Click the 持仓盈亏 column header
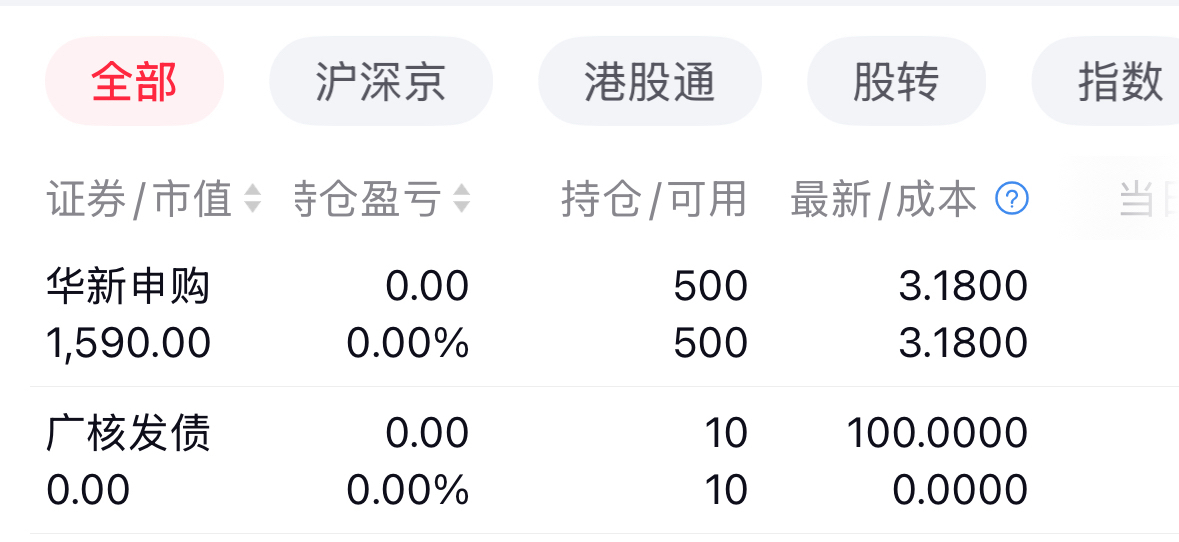Viewport: 1179px width, 542px height. (367, 199)
